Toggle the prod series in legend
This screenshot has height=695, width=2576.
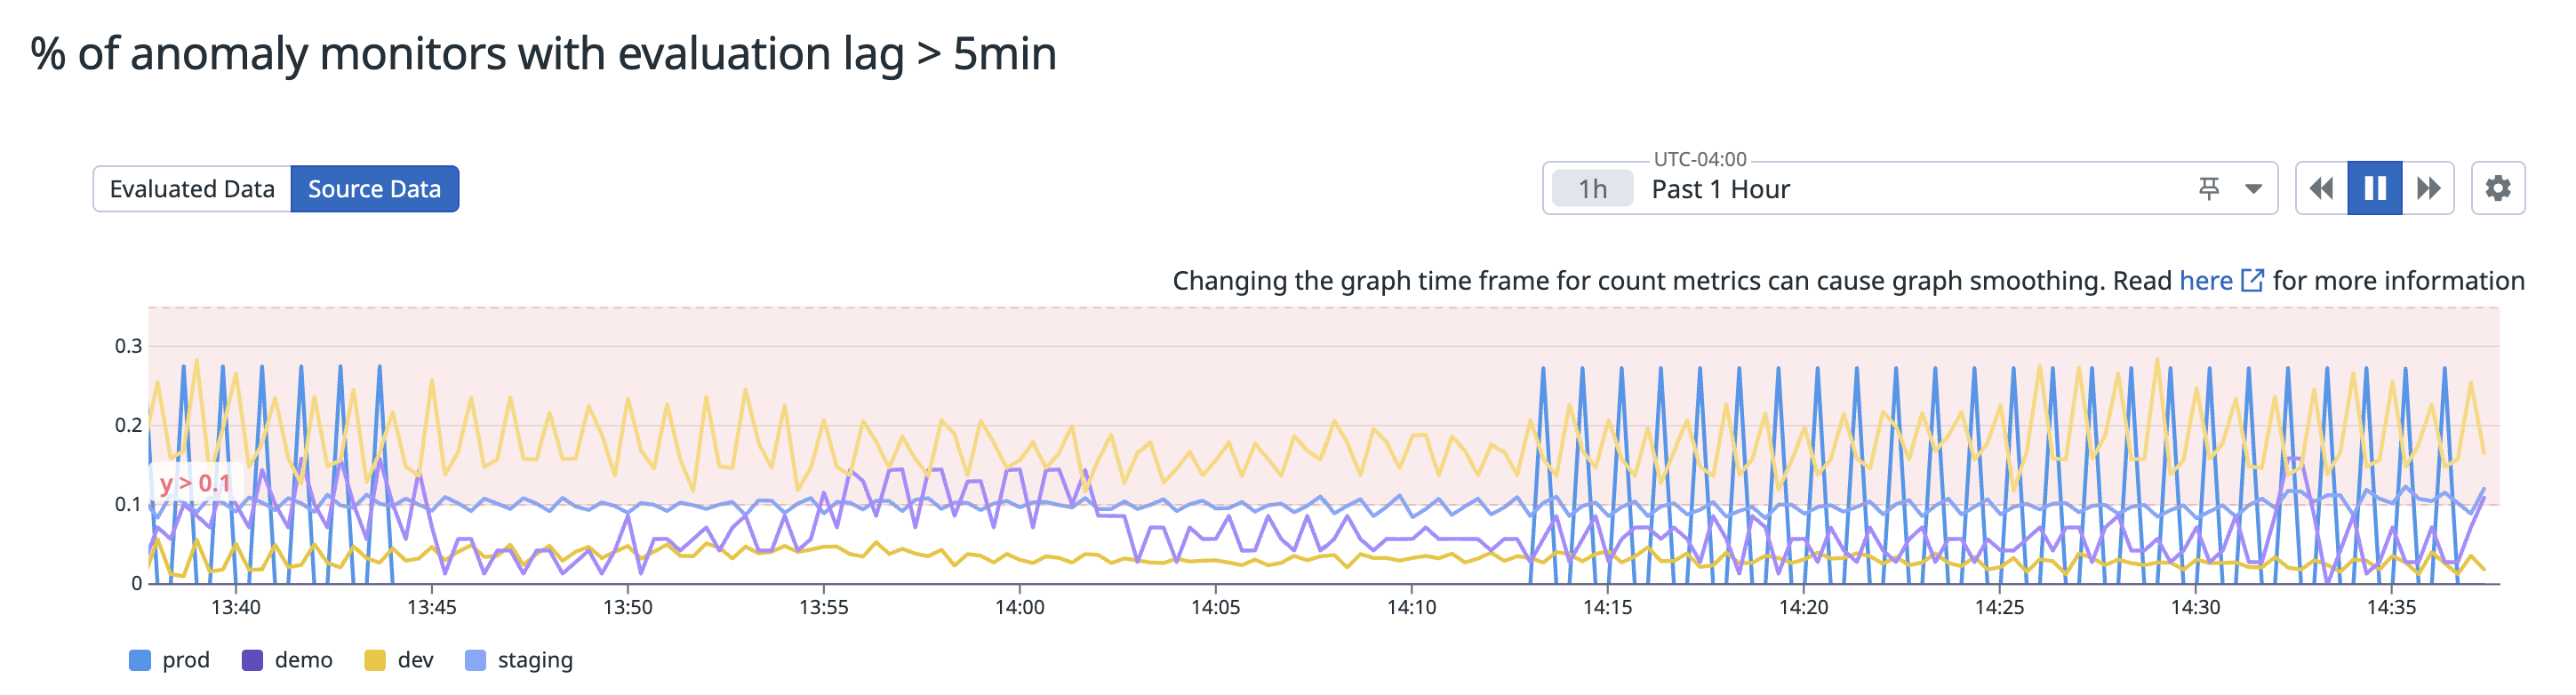click(x=186, y=660)
